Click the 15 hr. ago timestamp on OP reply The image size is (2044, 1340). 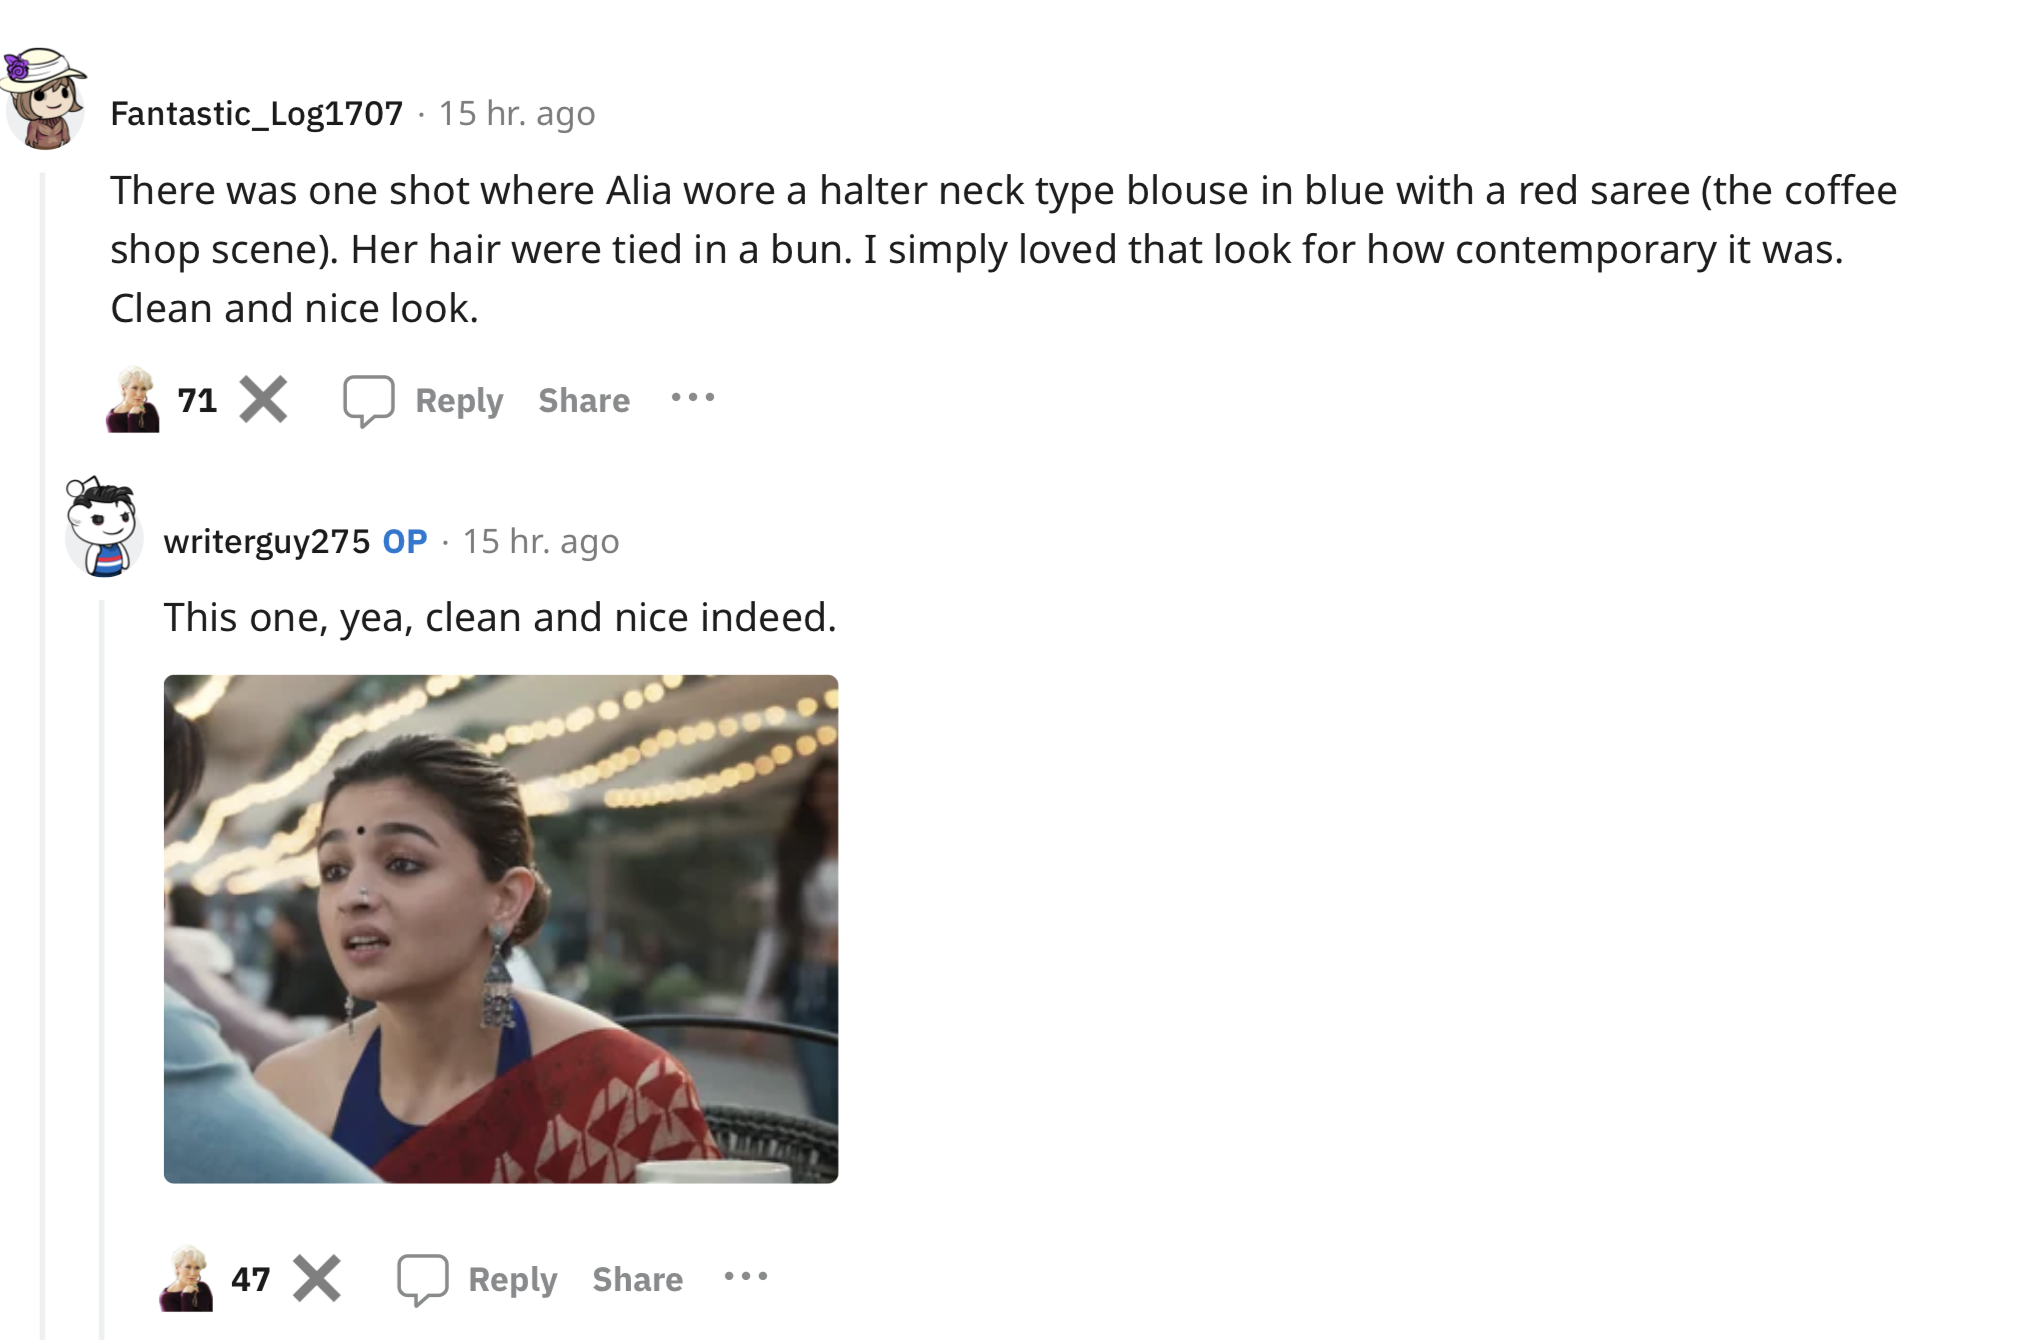pos(541,541)
